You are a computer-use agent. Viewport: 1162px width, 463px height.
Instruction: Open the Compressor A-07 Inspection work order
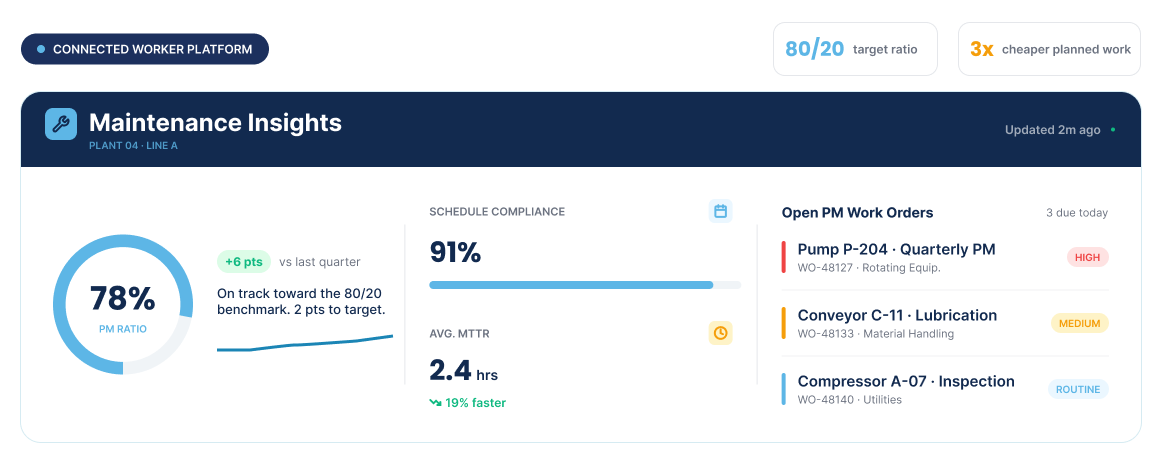point(945,390)
